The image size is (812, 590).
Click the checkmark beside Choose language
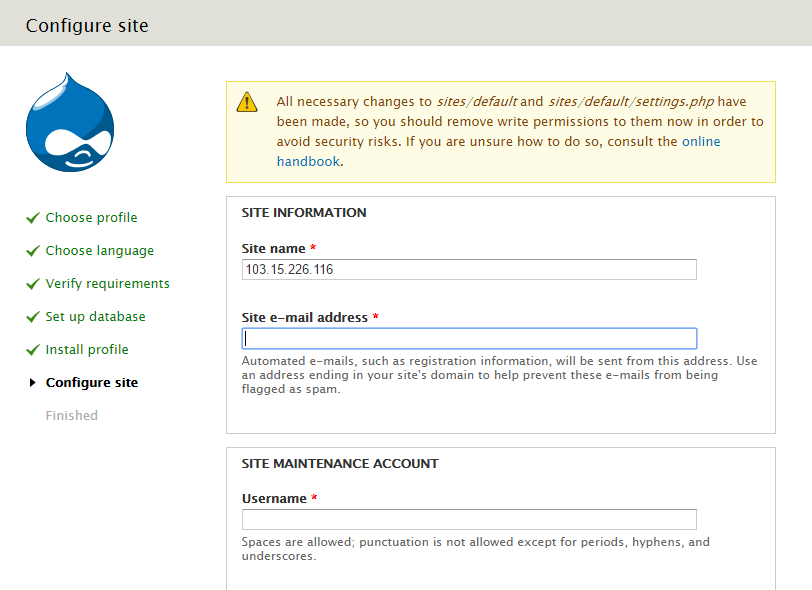(x=33, y=251)
